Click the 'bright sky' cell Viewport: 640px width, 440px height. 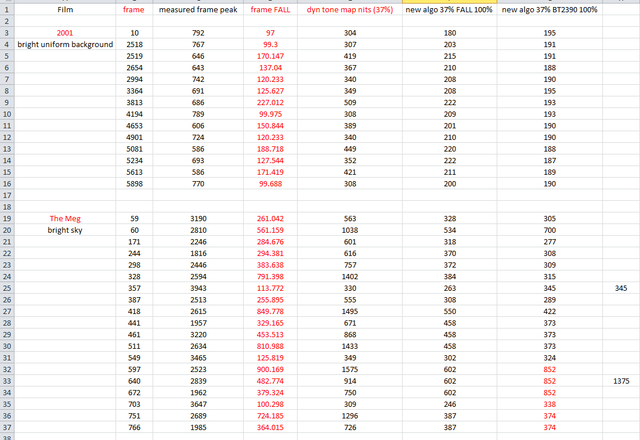pyautogui.click(x=65, y=230)
